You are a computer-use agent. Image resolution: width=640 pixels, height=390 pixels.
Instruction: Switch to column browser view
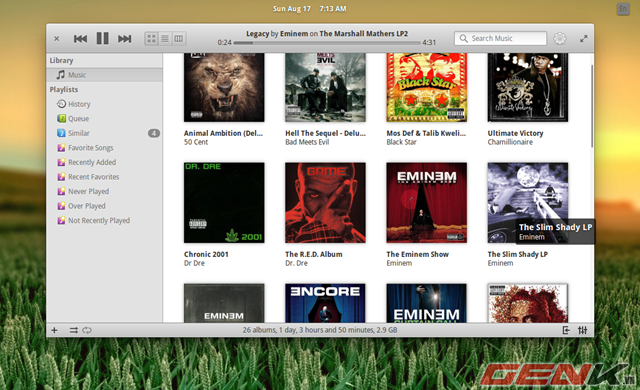click(x=179, y=39)
